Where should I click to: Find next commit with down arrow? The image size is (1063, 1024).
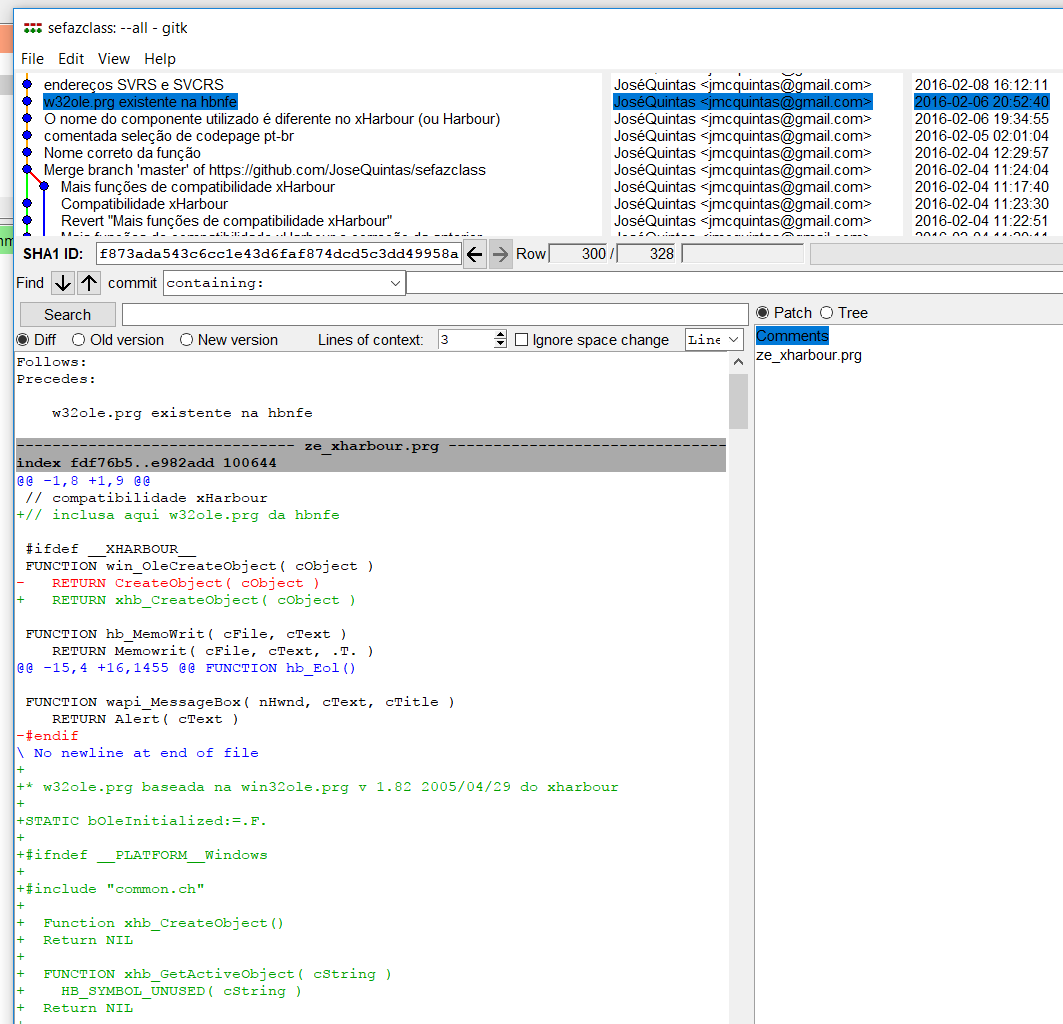[x=63, y=283]
